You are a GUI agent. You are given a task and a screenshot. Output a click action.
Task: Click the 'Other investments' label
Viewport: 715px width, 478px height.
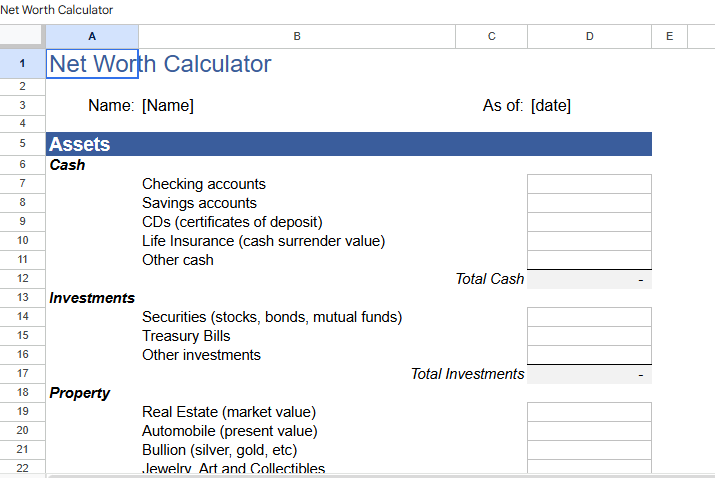201,355
